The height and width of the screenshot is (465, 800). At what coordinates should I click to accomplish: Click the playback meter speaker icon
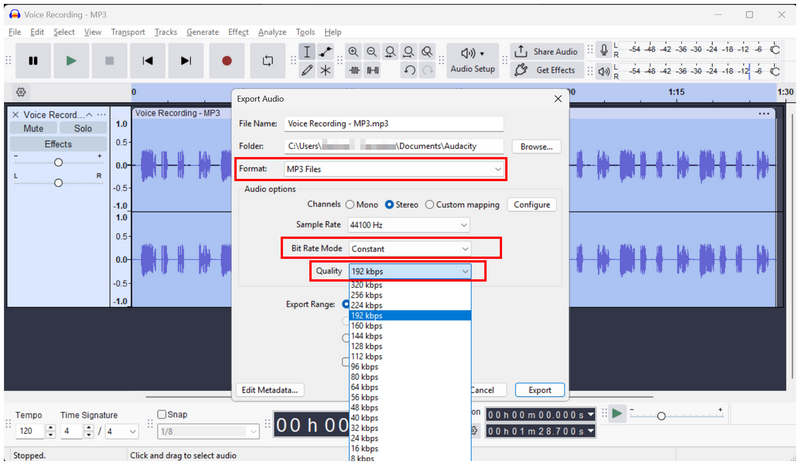[604, 71]
